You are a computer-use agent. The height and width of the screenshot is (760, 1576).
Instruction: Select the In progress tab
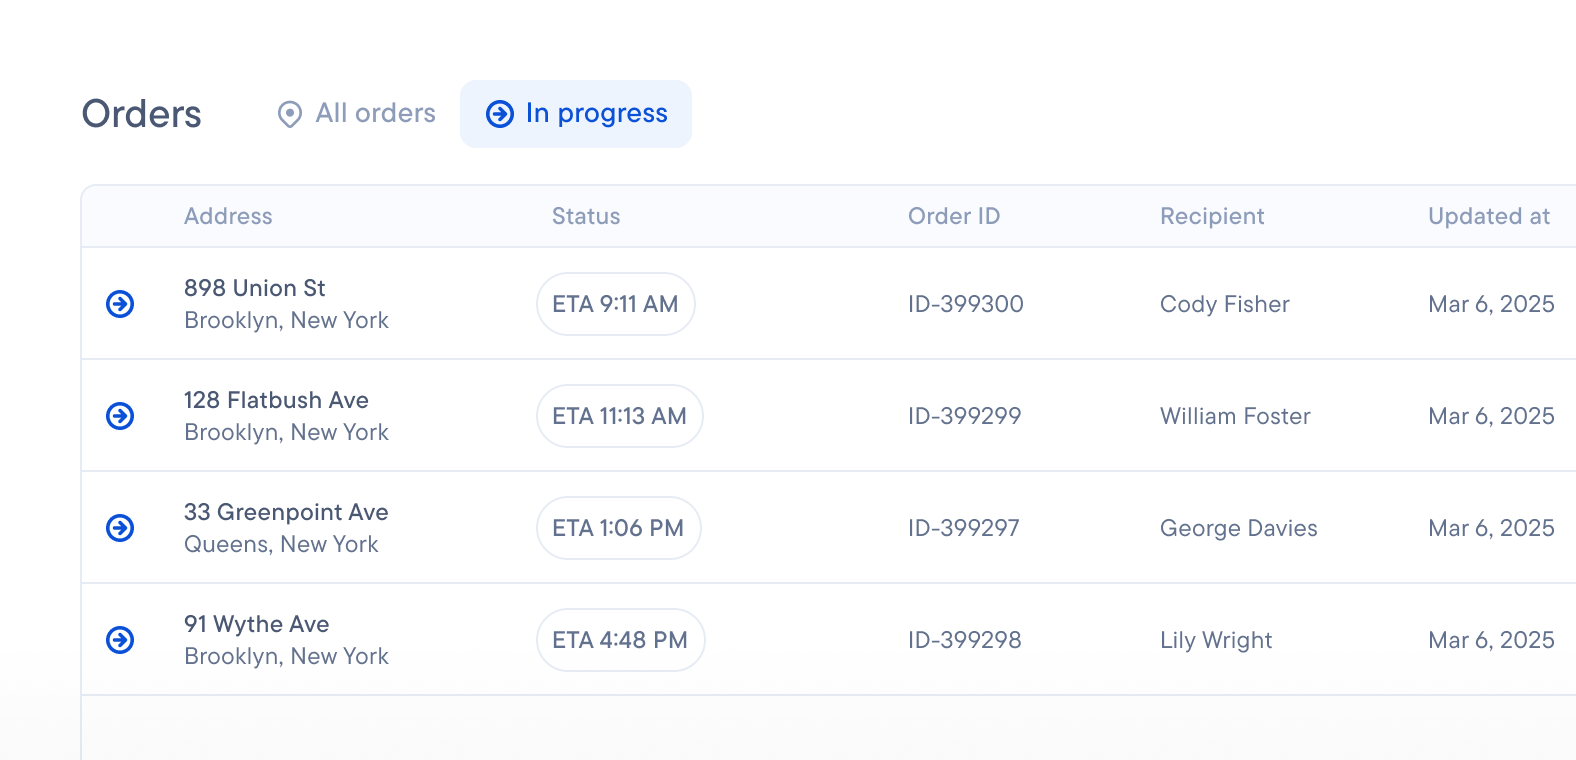pos(575,114)
